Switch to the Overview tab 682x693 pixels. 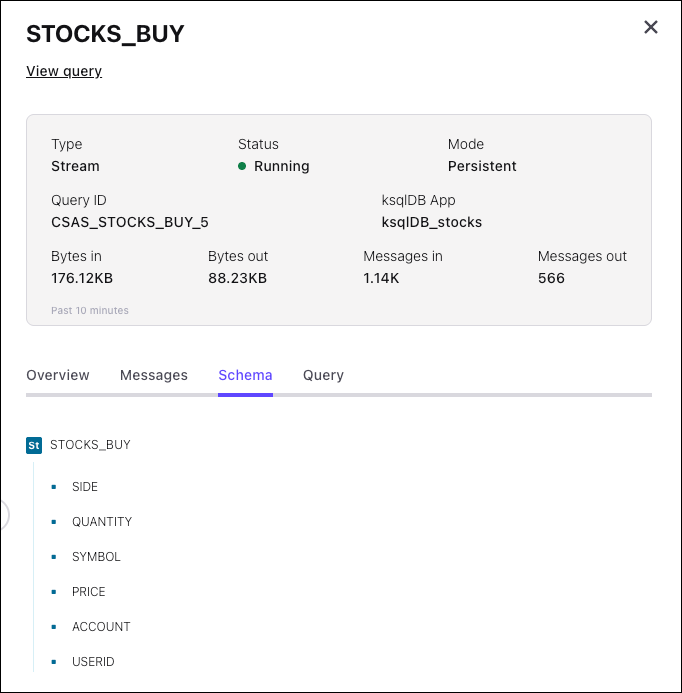click(58, 375)
